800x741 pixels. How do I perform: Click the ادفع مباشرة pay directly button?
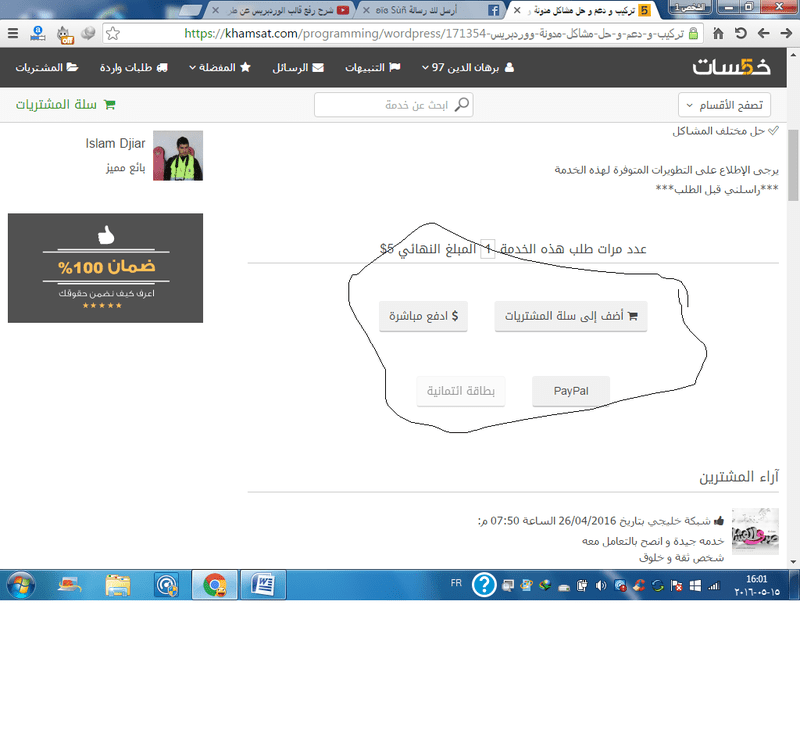pyautogui.click(x=423, y=316)
